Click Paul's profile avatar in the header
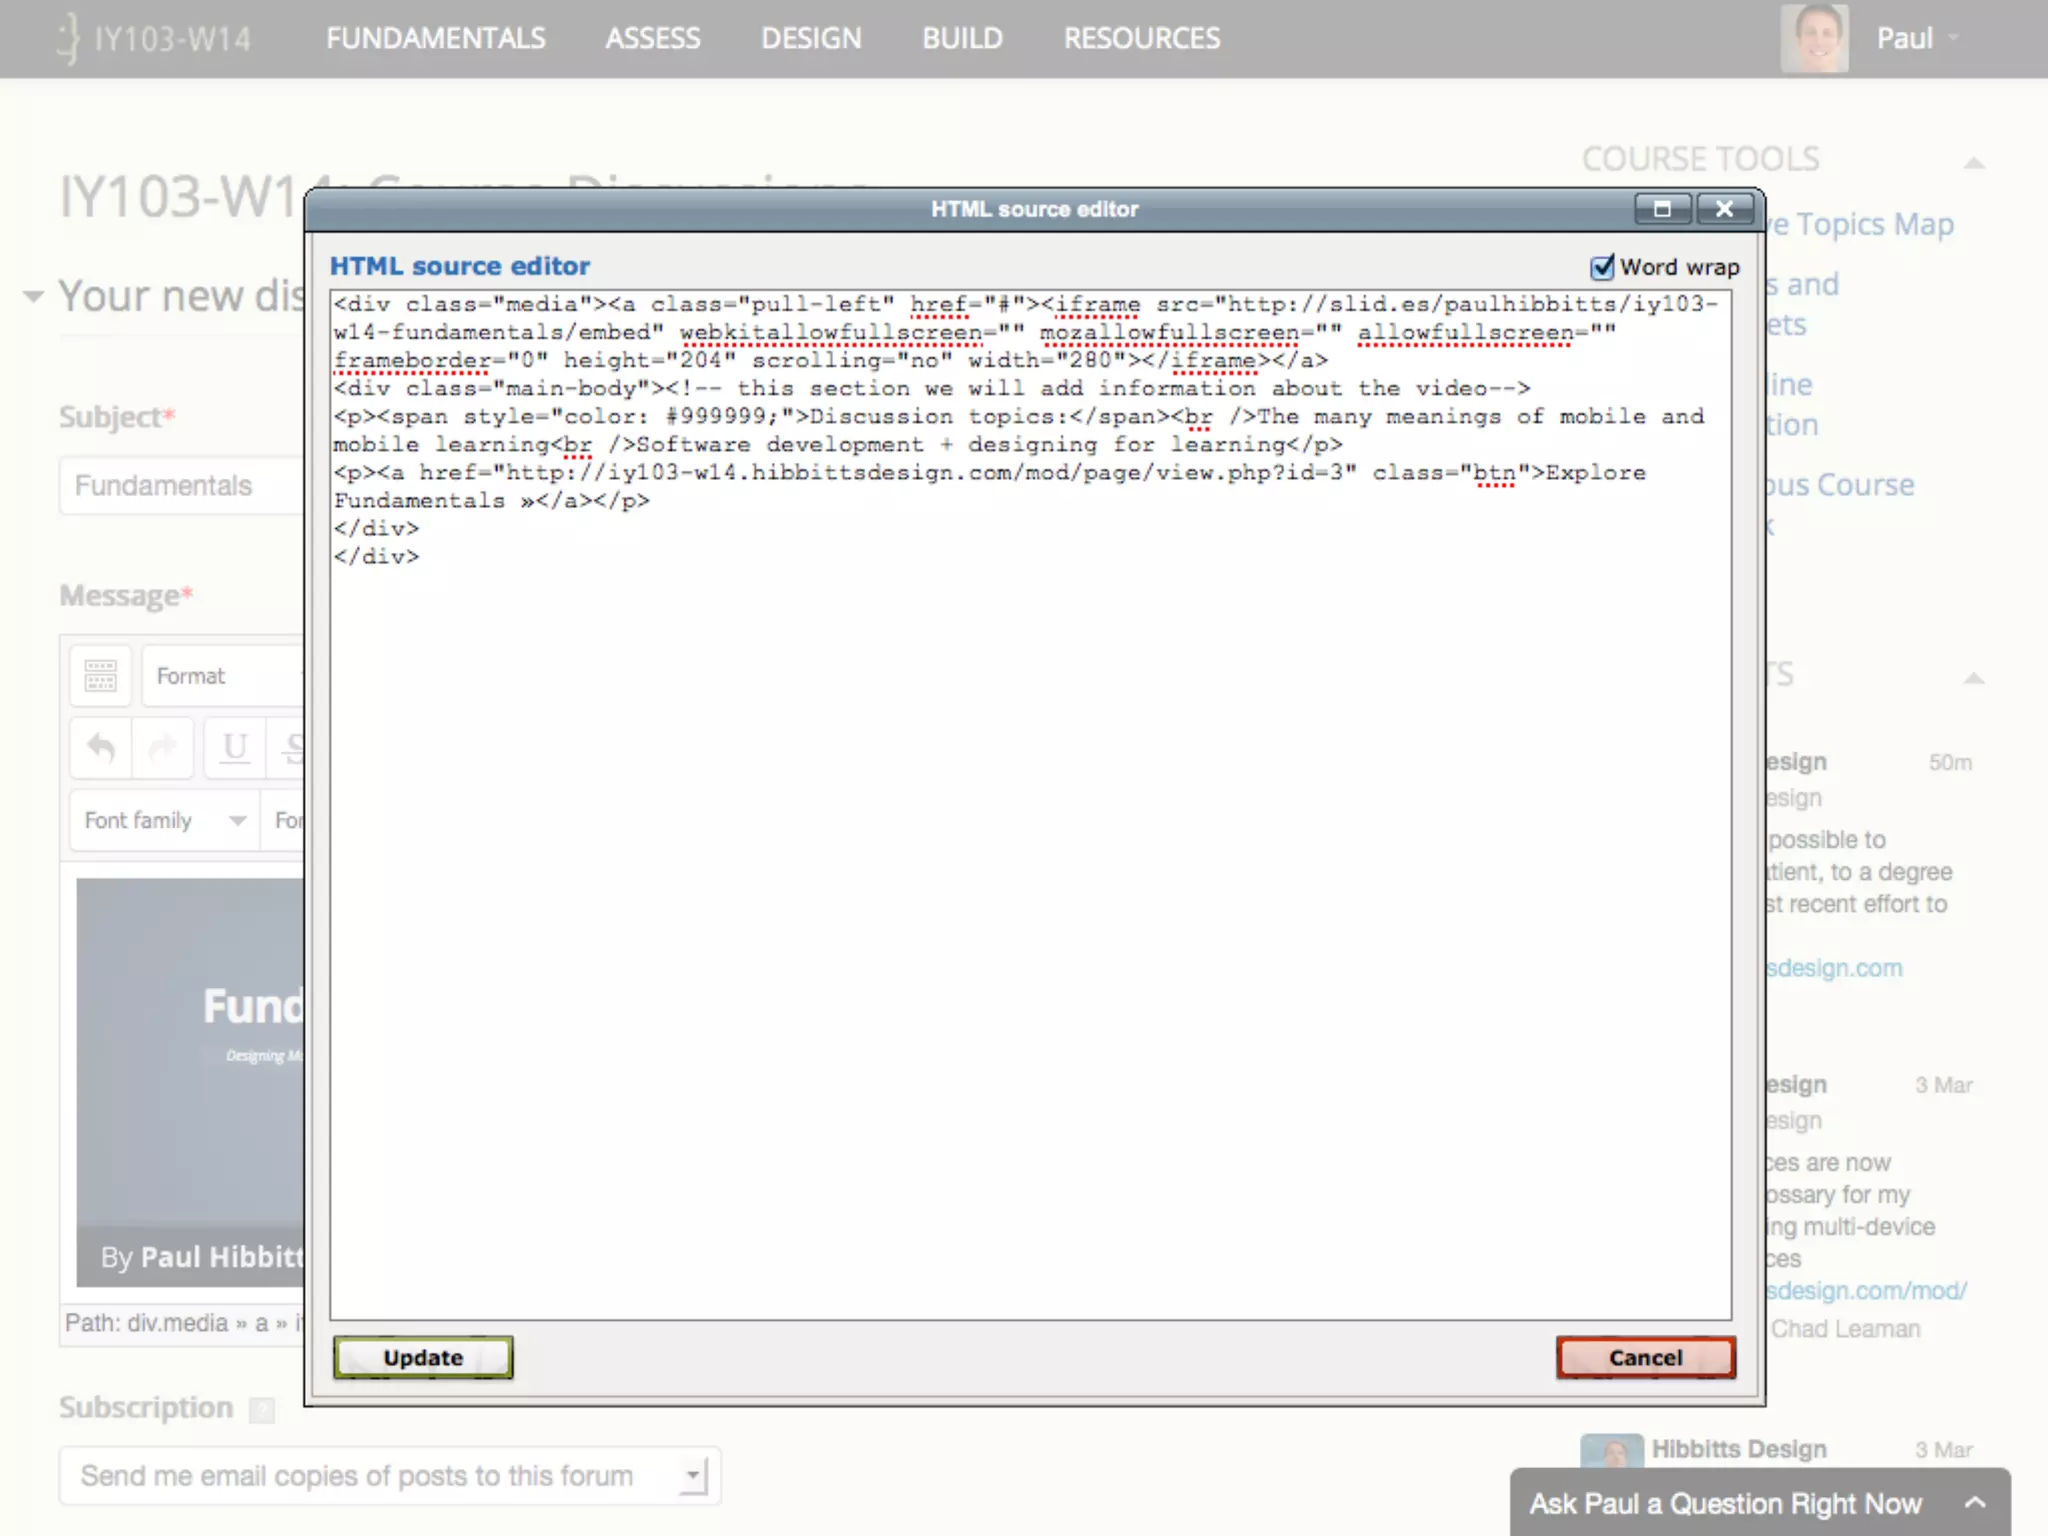The width and height of the screenshot is (2048, 1536). 1813,38
